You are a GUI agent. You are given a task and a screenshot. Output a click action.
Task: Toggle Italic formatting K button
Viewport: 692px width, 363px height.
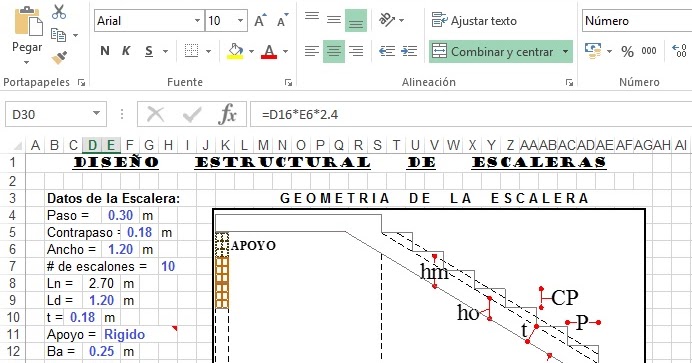coord(126,51)
